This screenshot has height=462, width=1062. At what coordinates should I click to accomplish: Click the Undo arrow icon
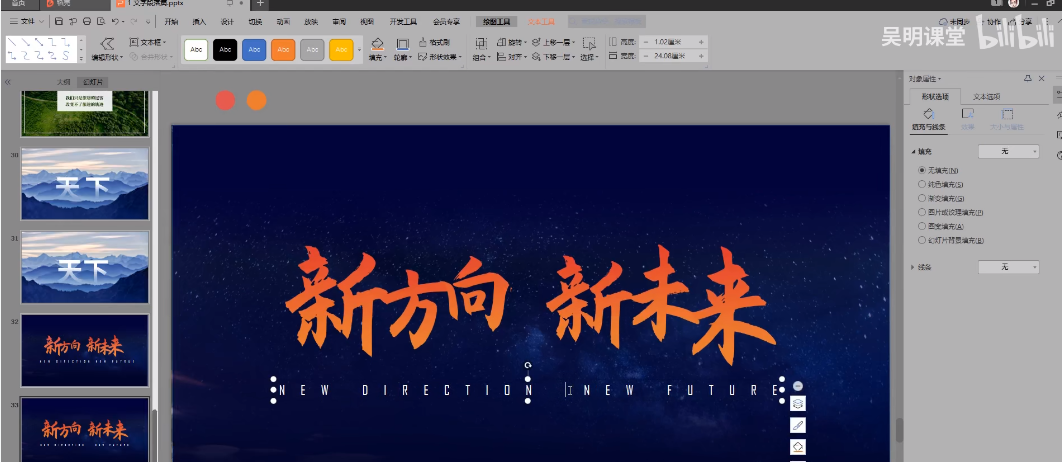[x=117, y=22]
